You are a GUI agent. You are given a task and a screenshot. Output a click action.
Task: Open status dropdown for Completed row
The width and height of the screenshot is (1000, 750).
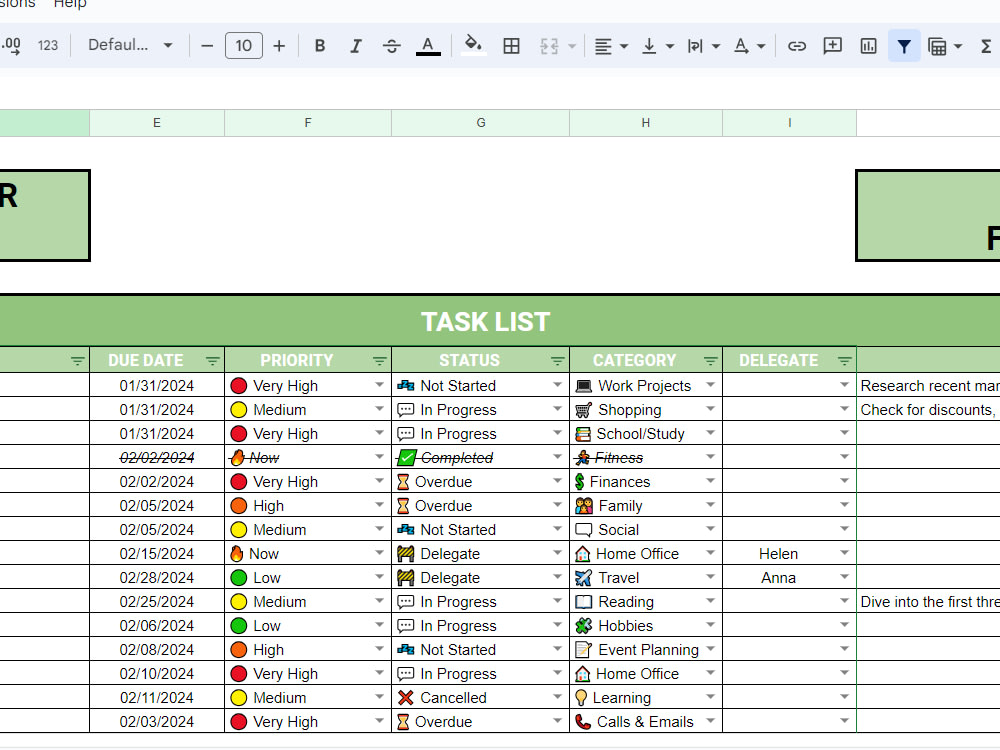click(557, 457)
